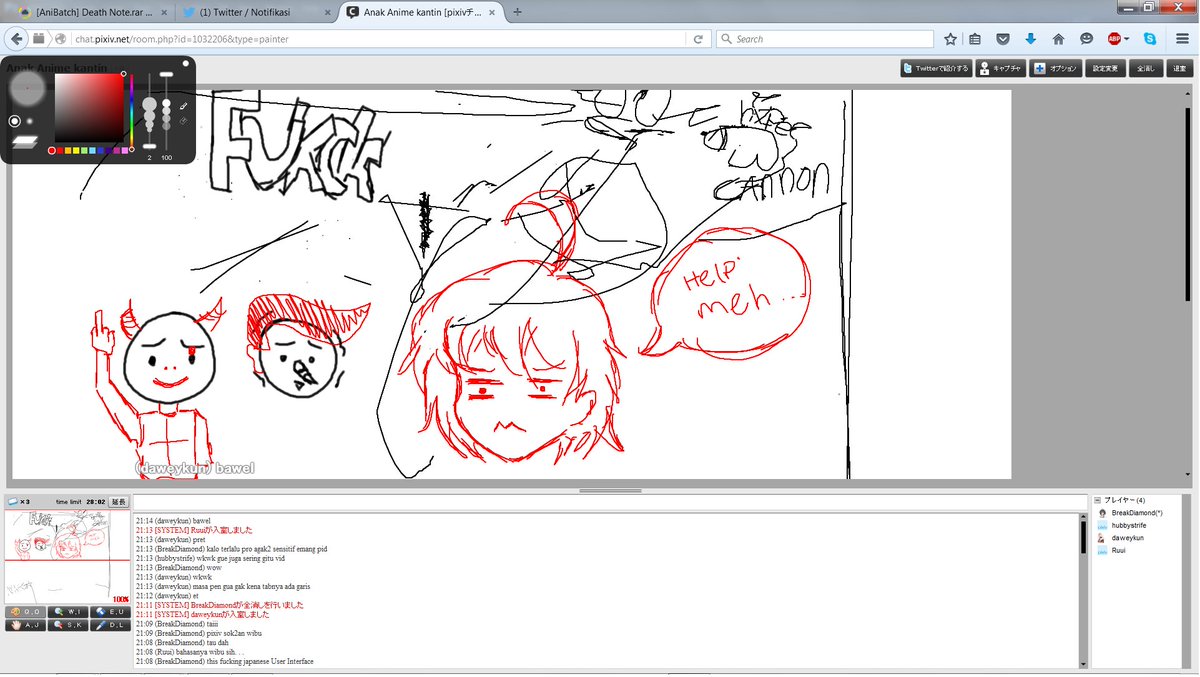The height and width of the screenshot is (677, 1200).
Task: Pick the orange preset color swatch
Action: (68, 151)
